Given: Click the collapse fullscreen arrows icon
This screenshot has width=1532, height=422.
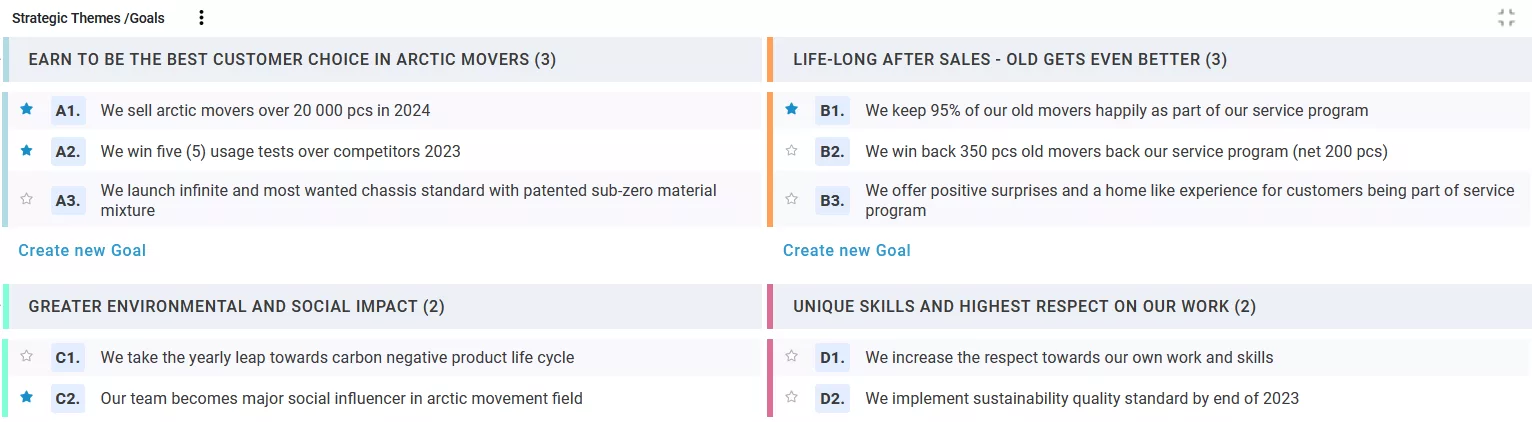Looking at the screenshot, I should coord(1506,18).
